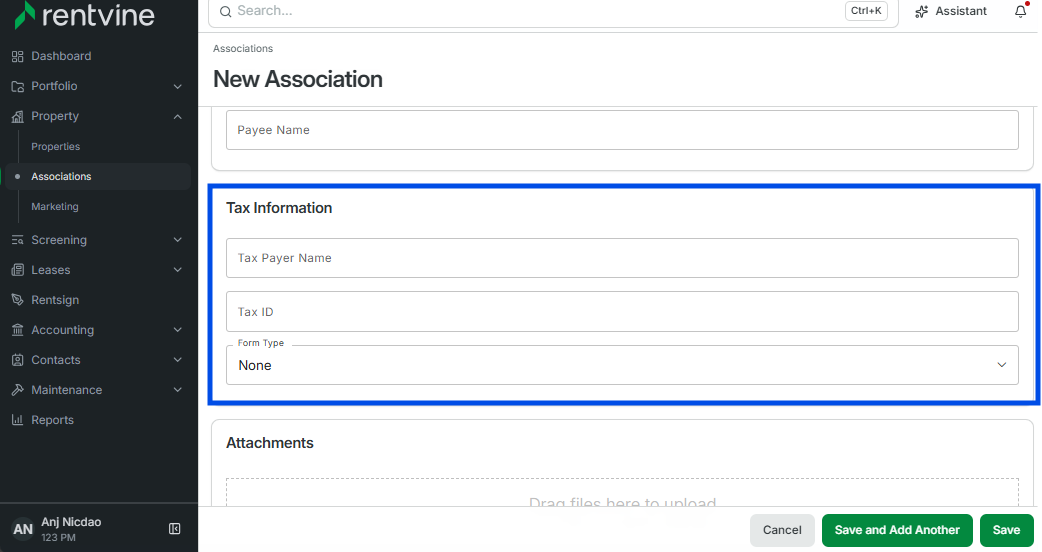This screenshot has width=1042, height=552.
Task: Click the search magnifier icon
Action: 225,11
